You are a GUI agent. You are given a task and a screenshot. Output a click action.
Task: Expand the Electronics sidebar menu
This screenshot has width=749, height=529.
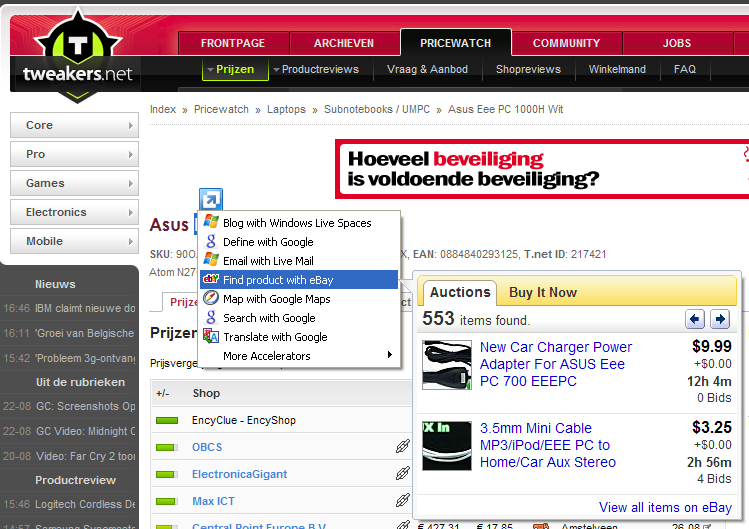pyautogui.click(x=75, y=212)
